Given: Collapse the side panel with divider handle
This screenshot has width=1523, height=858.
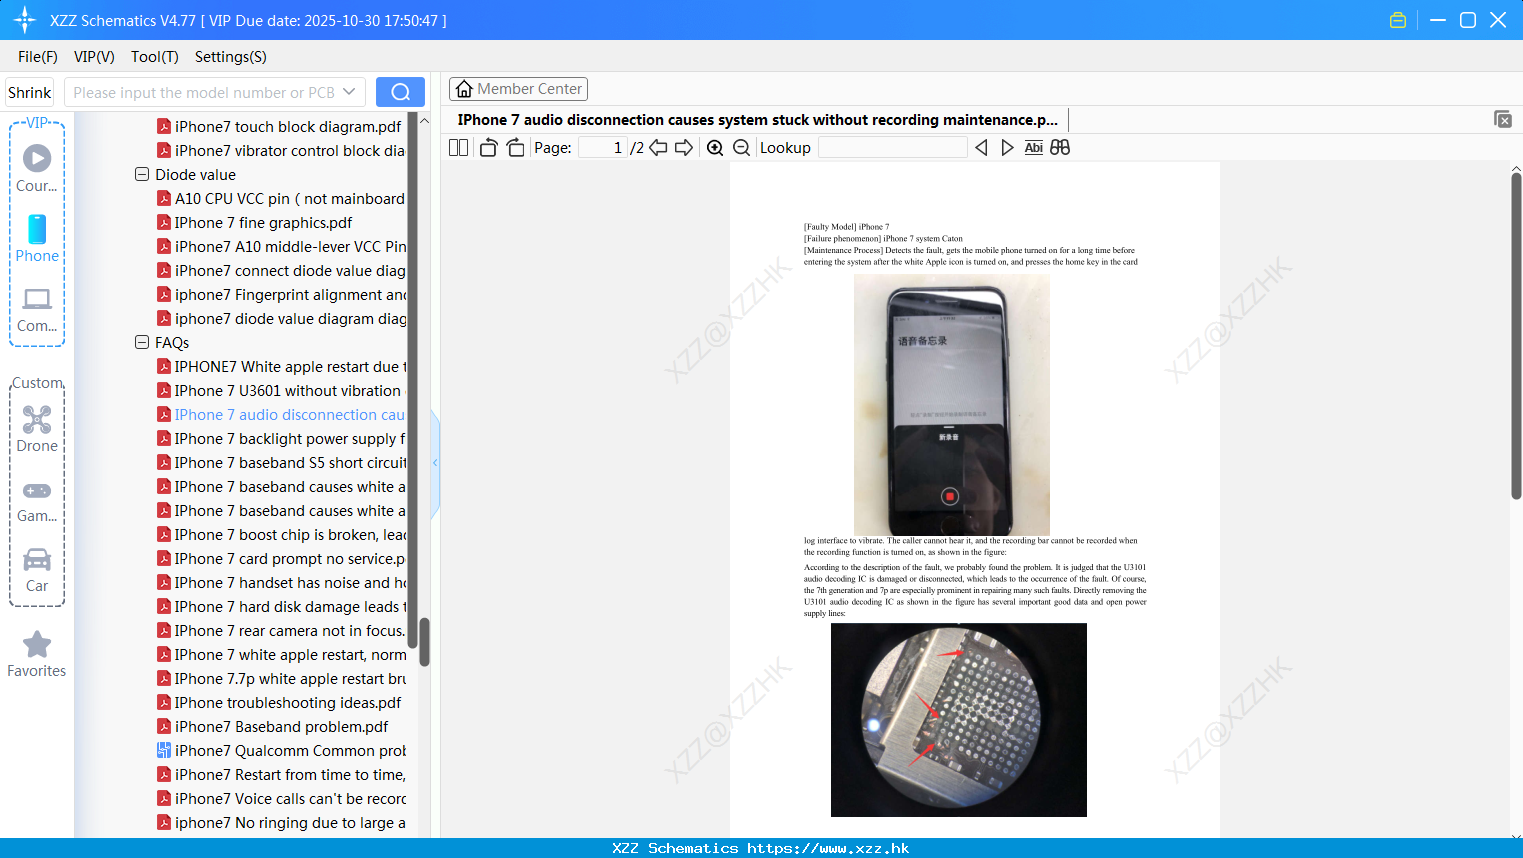Looking at the screenshot, I should click(x=435, y=463).
